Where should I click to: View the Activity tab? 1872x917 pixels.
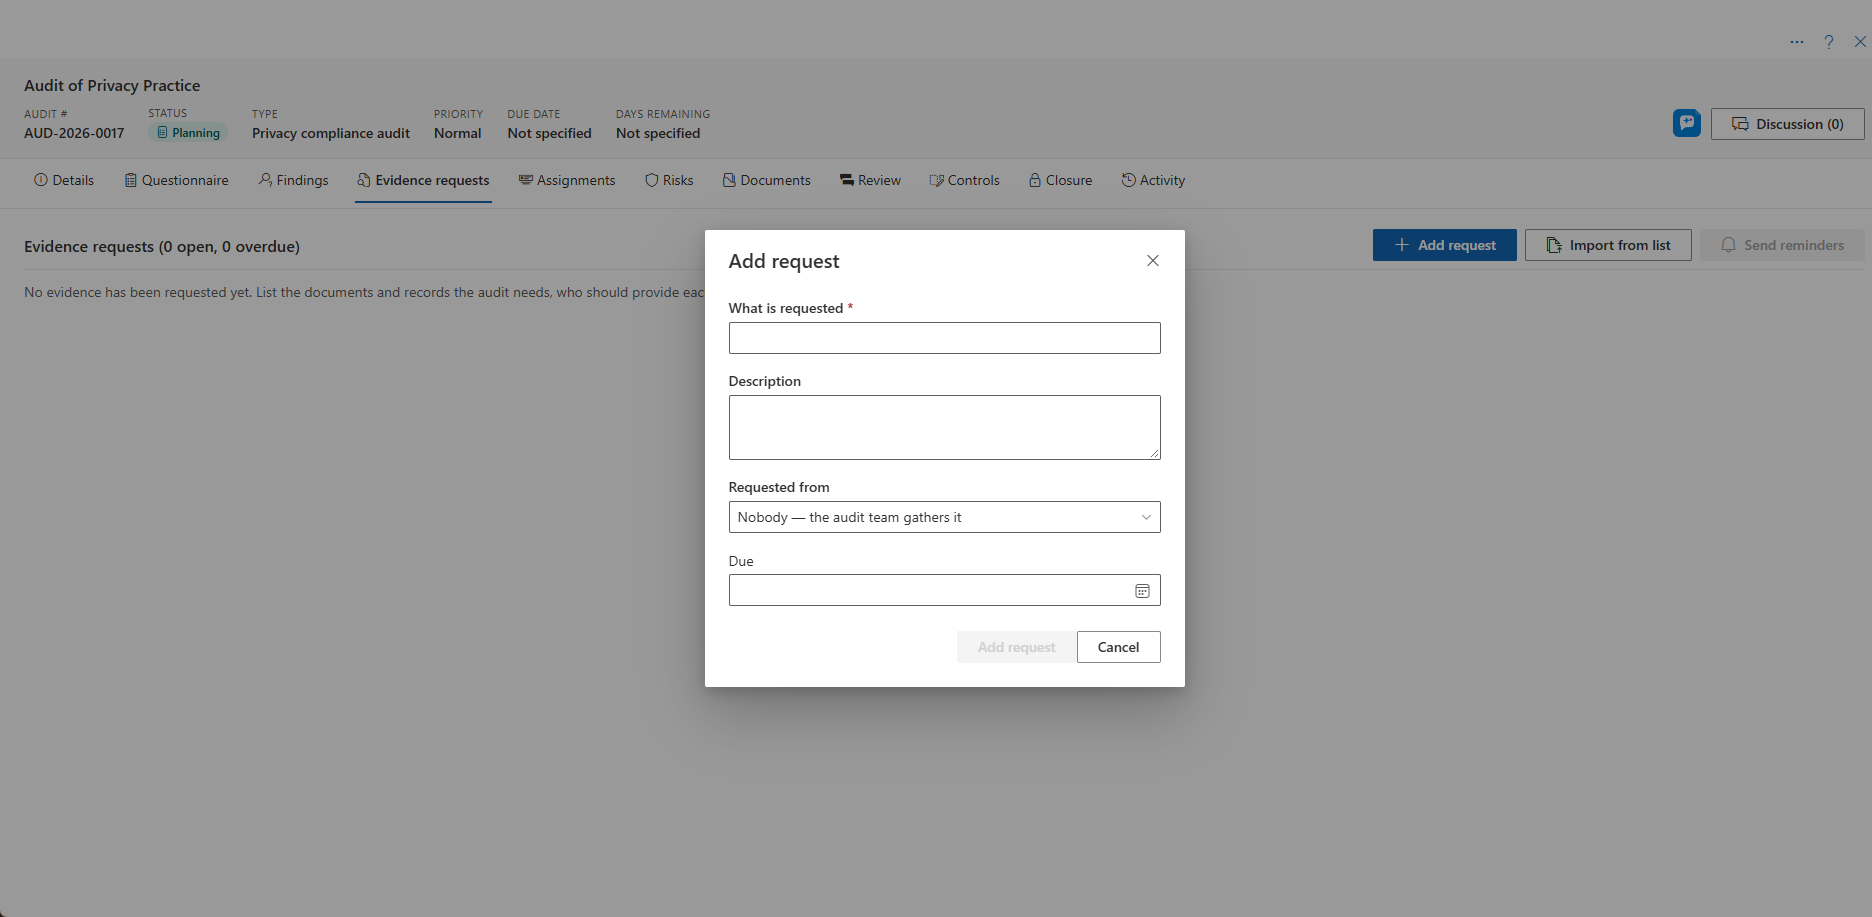[1153, 180]
